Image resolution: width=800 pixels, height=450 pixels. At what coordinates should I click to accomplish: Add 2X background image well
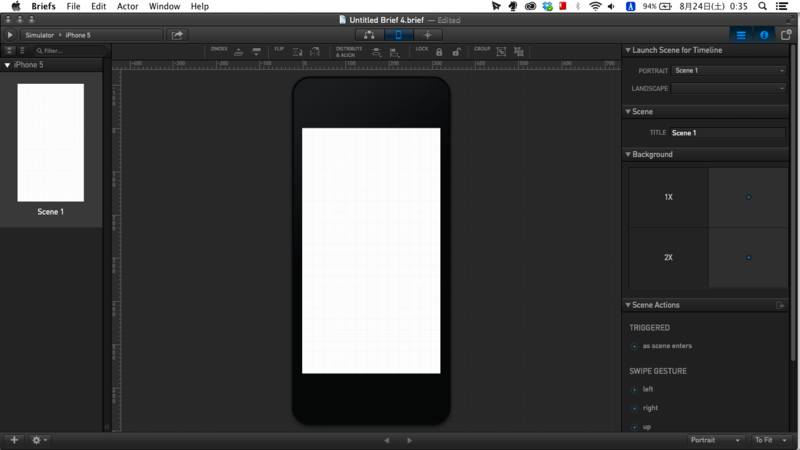click(748, 257)
